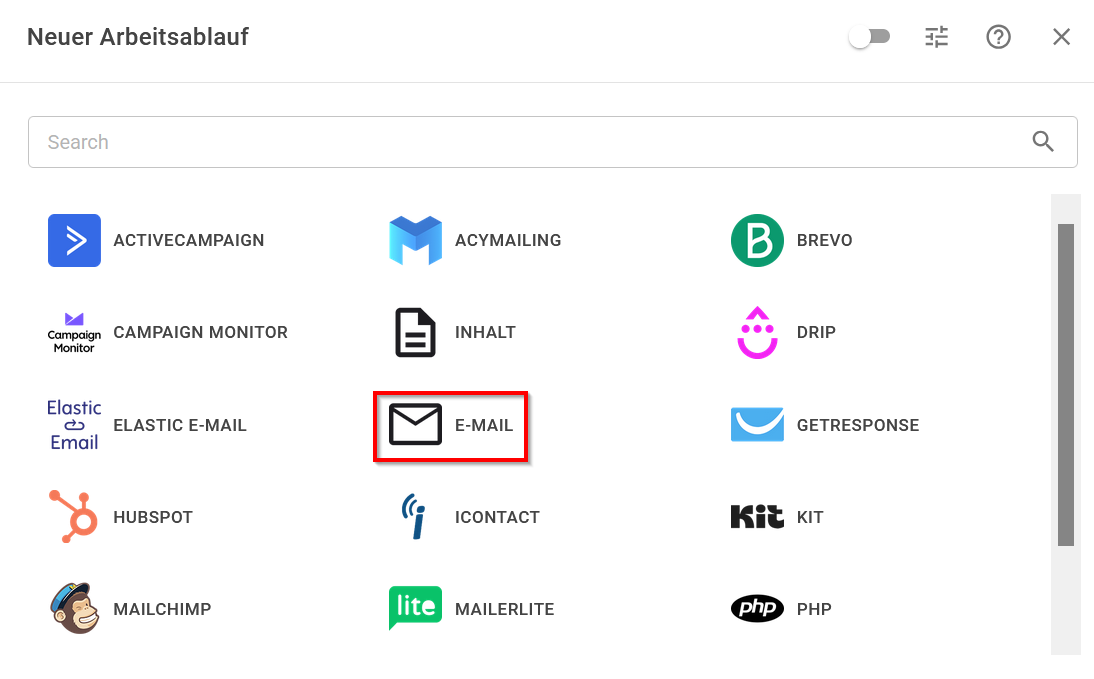Choose the PHP label
The width and height of the screenshot is (1094, 679).
point(814,609)
